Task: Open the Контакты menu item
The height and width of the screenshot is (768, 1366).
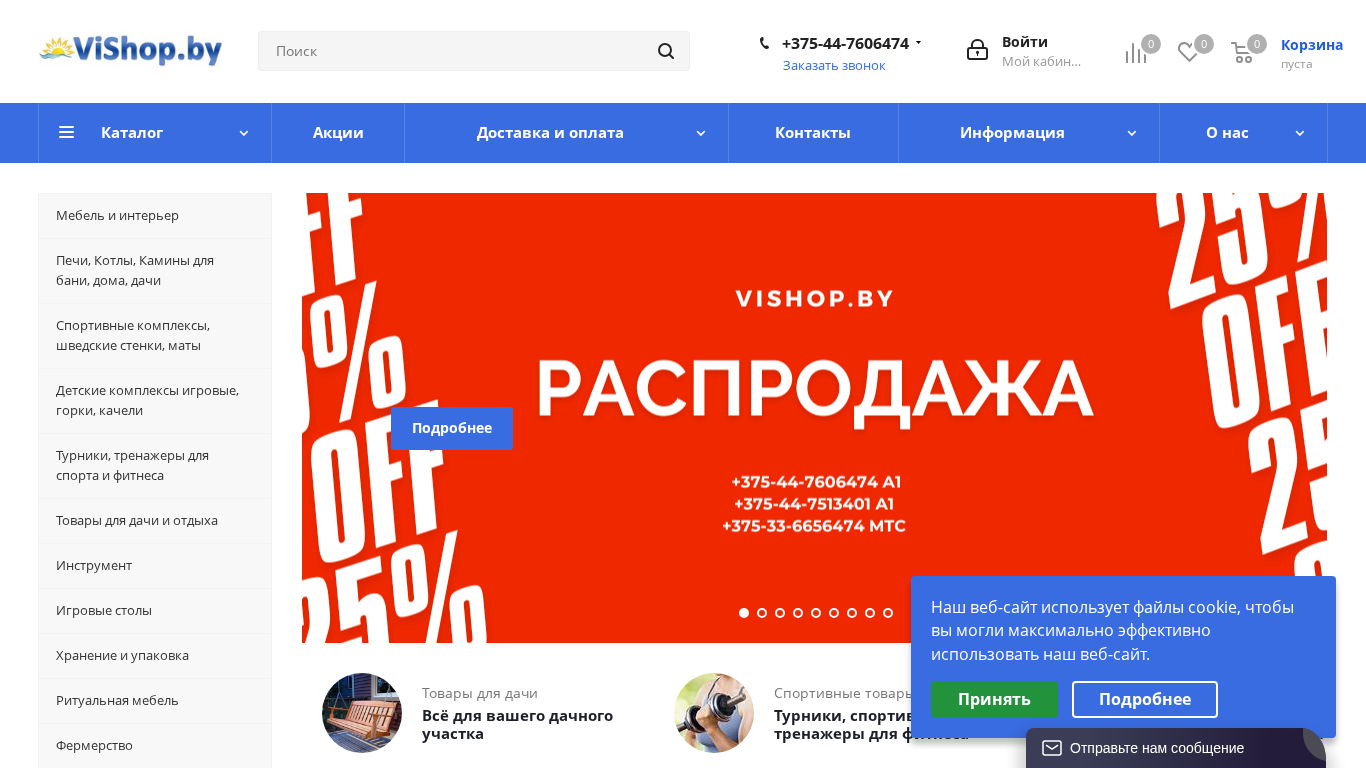Action: pos(813,133)
